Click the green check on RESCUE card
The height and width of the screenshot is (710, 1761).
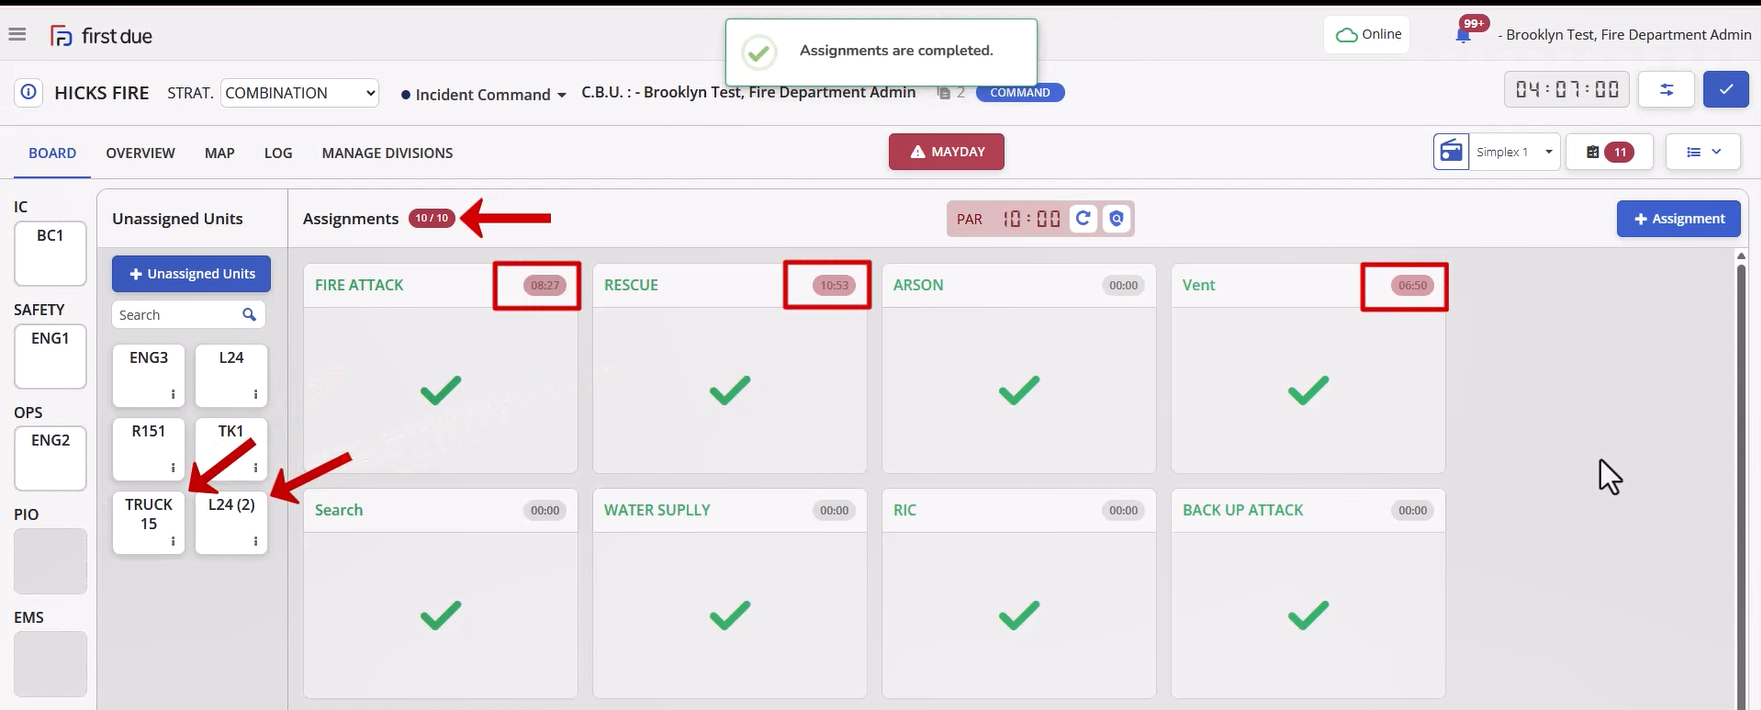coord(730,389)
